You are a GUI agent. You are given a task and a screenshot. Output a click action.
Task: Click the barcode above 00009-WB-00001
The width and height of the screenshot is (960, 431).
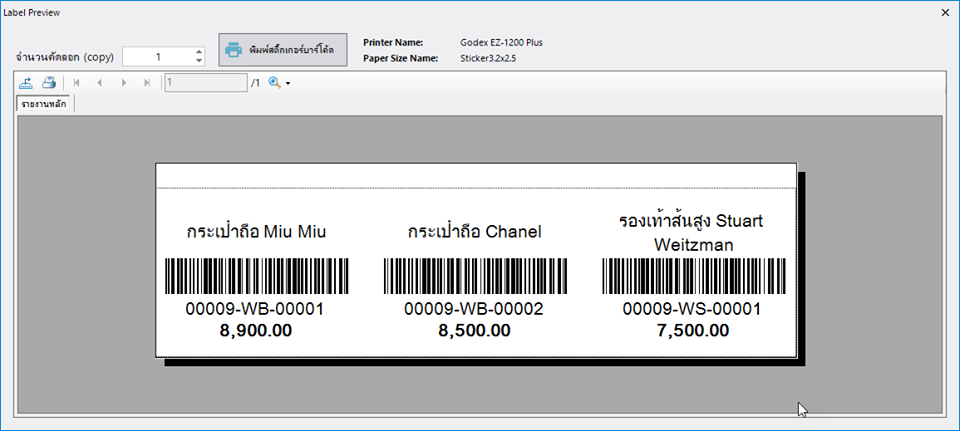tap(257, 276)
